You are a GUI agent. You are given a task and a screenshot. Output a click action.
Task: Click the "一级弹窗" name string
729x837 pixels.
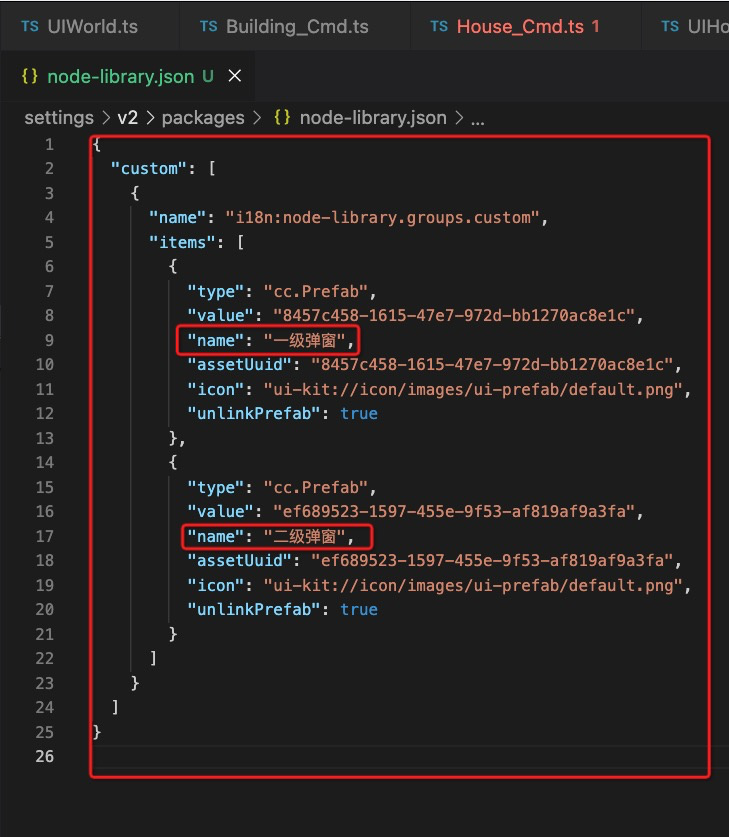(305, 341)
